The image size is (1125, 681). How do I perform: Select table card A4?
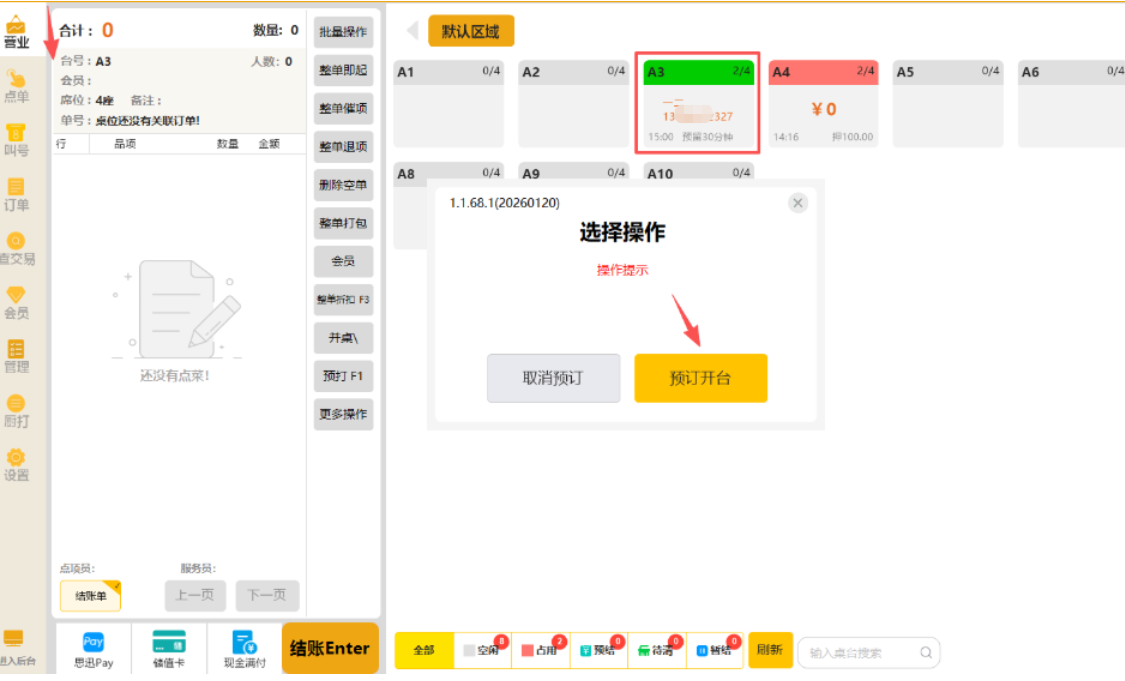(x=823, y=103)
